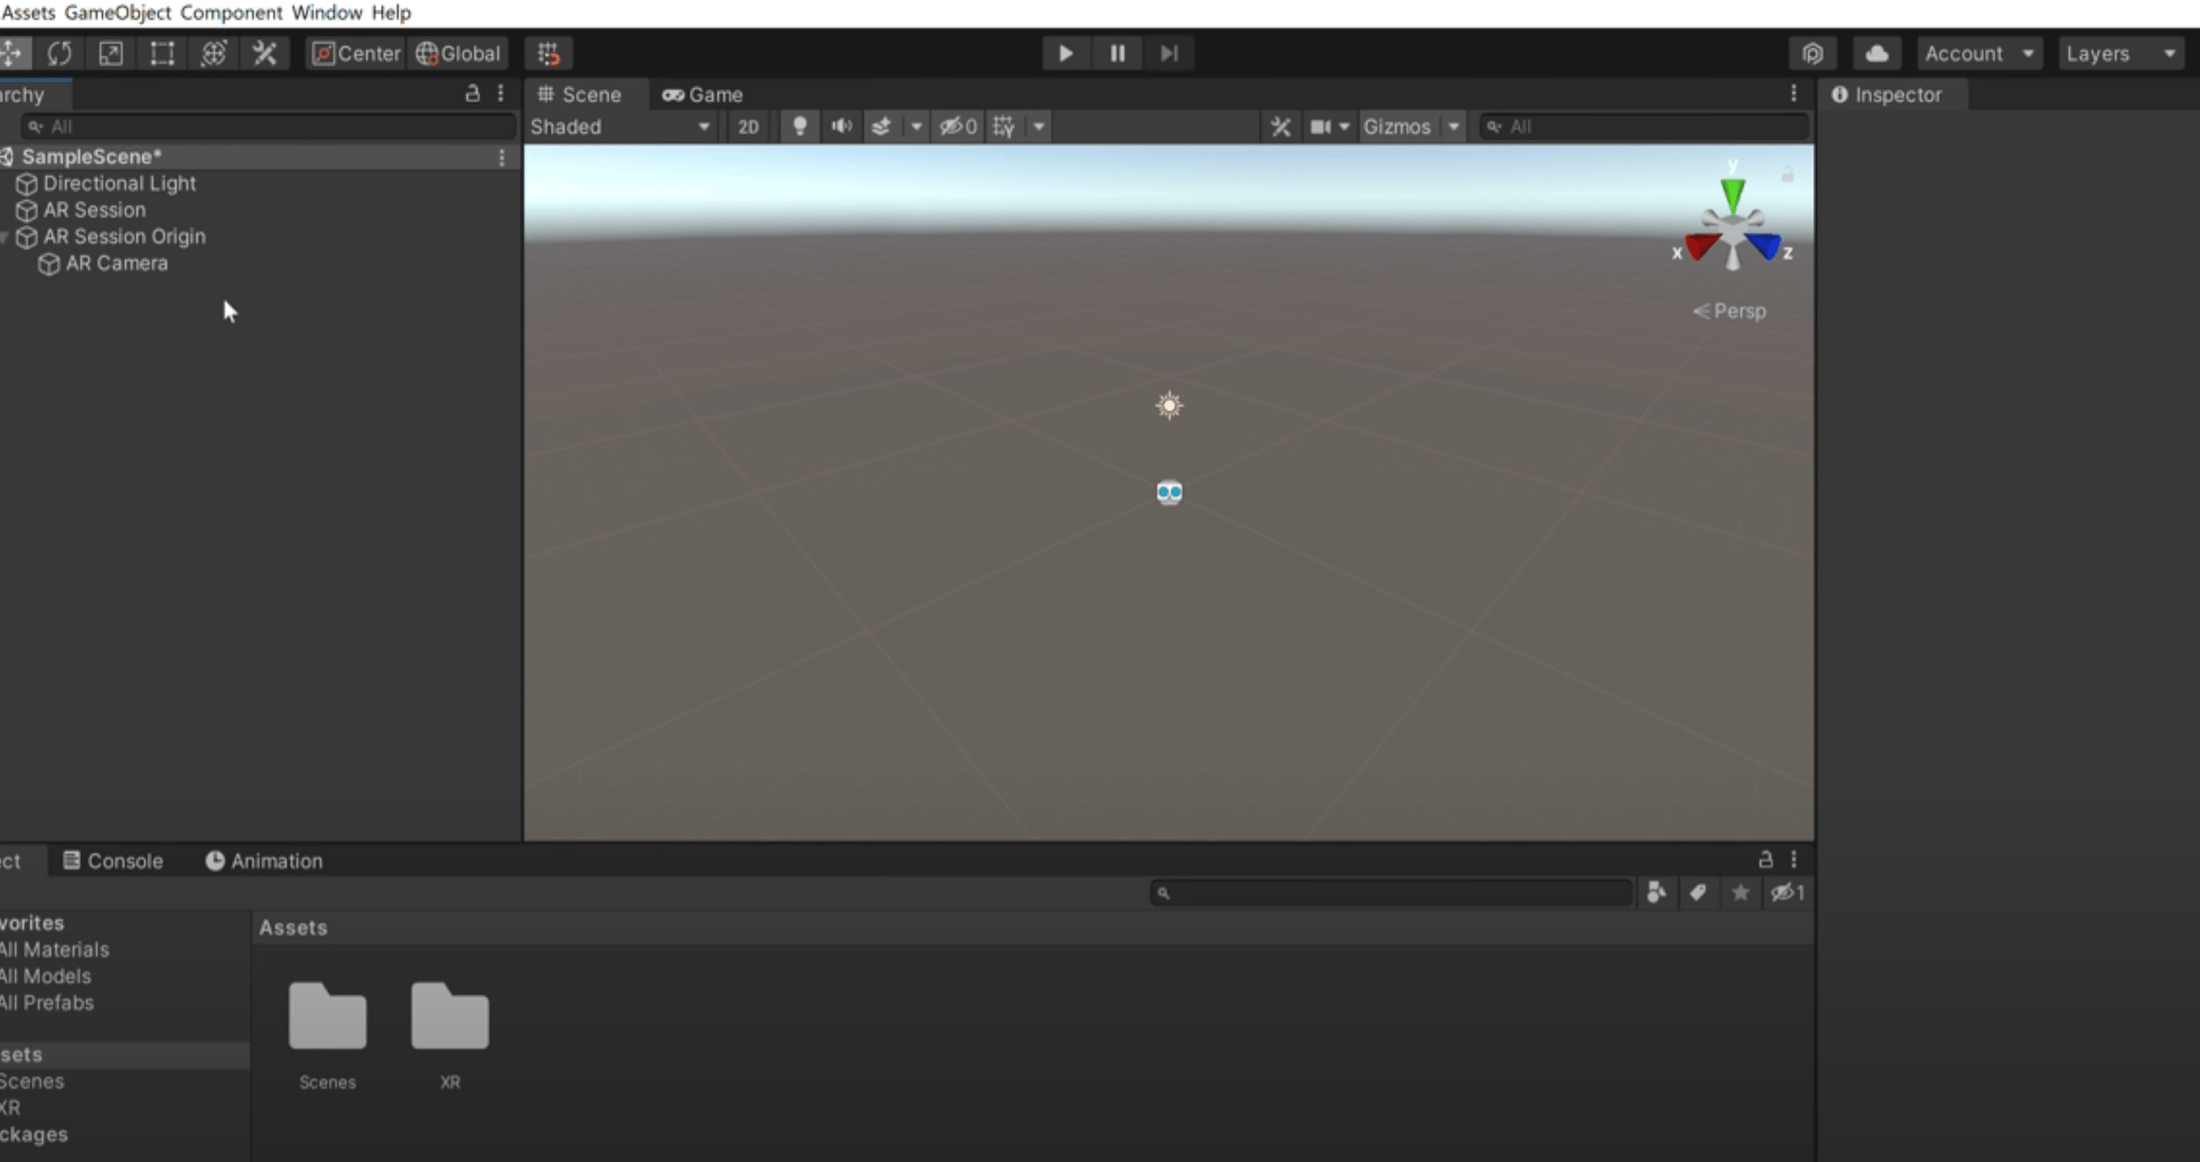Open the Layers dropdown
Screen dimensions: 2200x1162
(x=2122, y=53)
